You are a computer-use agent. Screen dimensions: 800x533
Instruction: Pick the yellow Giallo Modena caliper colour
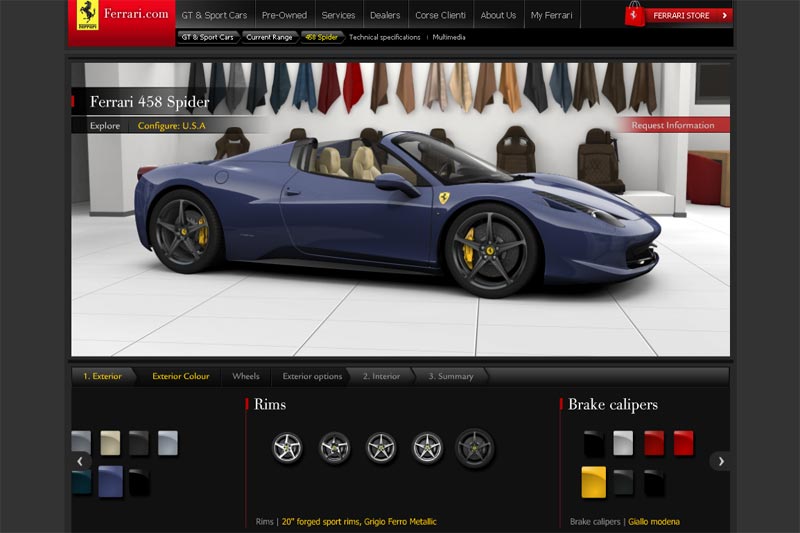594,482
